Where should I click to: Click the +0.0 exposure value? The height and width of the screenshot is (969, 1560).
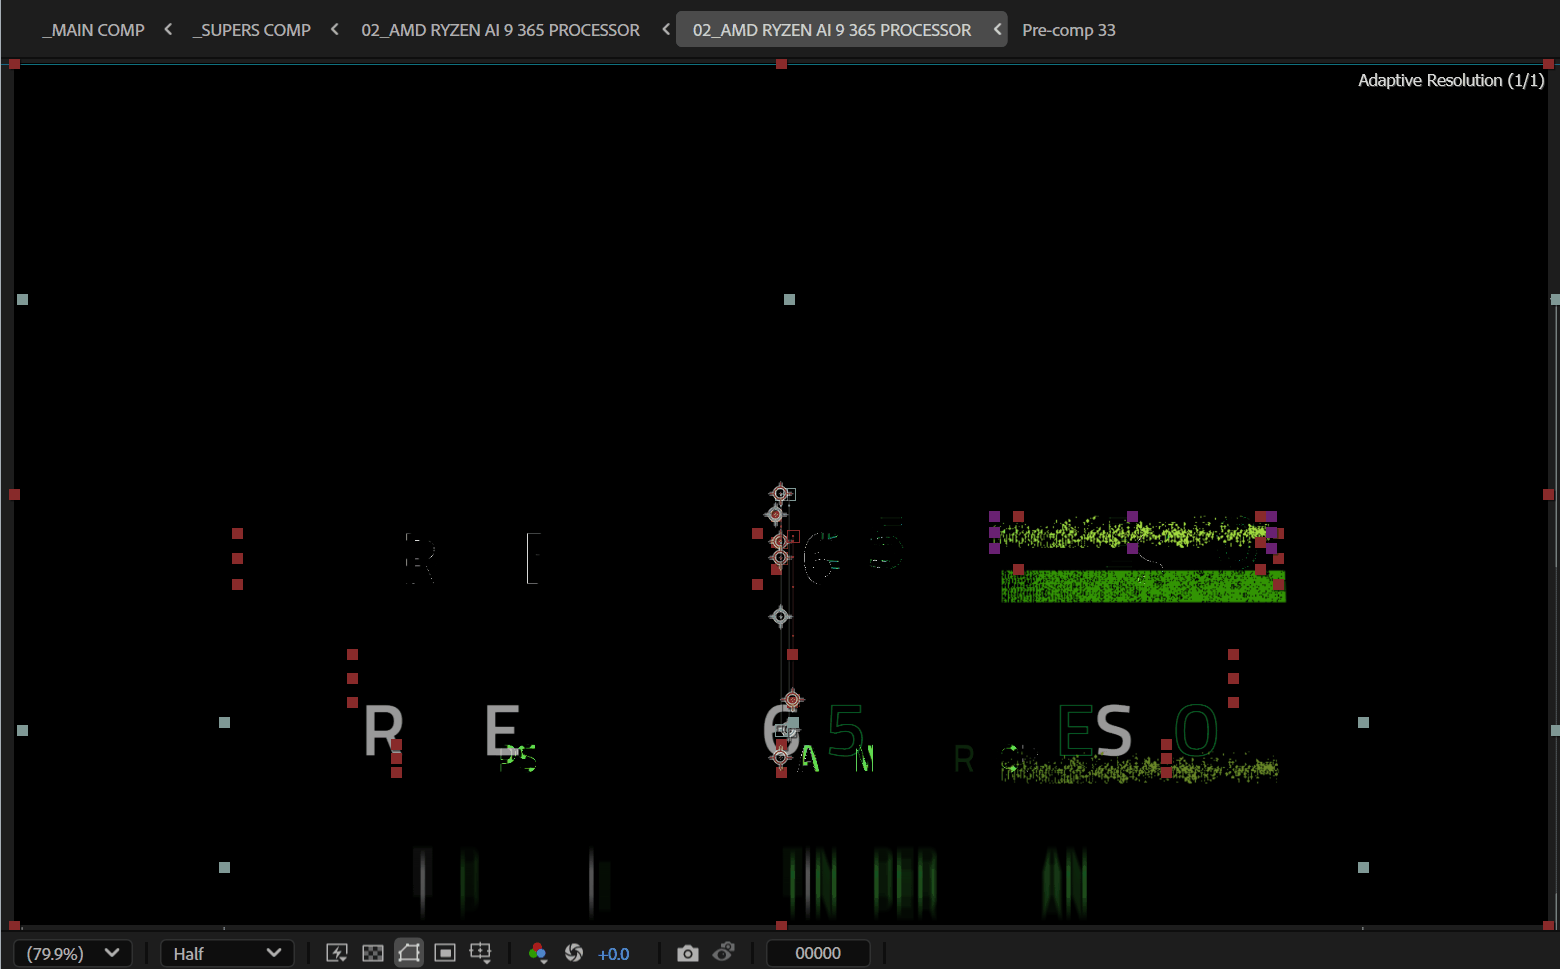click(614, 954)
